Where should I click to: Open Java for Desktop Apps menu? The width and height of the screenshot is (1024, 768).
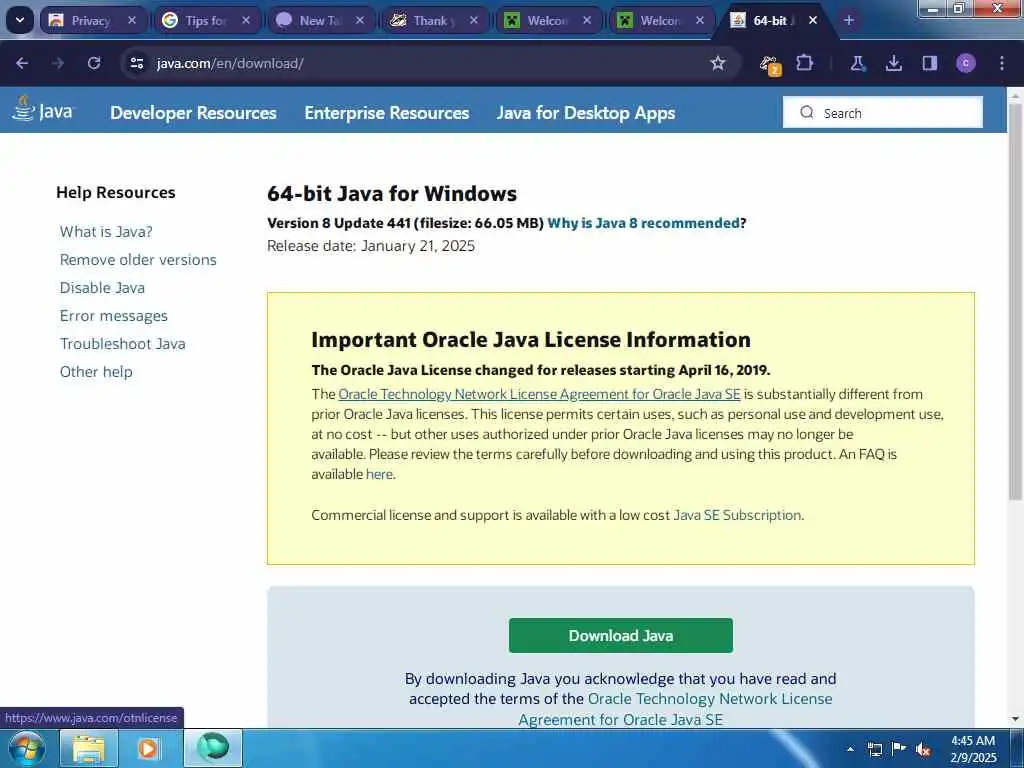click(586, 113)
